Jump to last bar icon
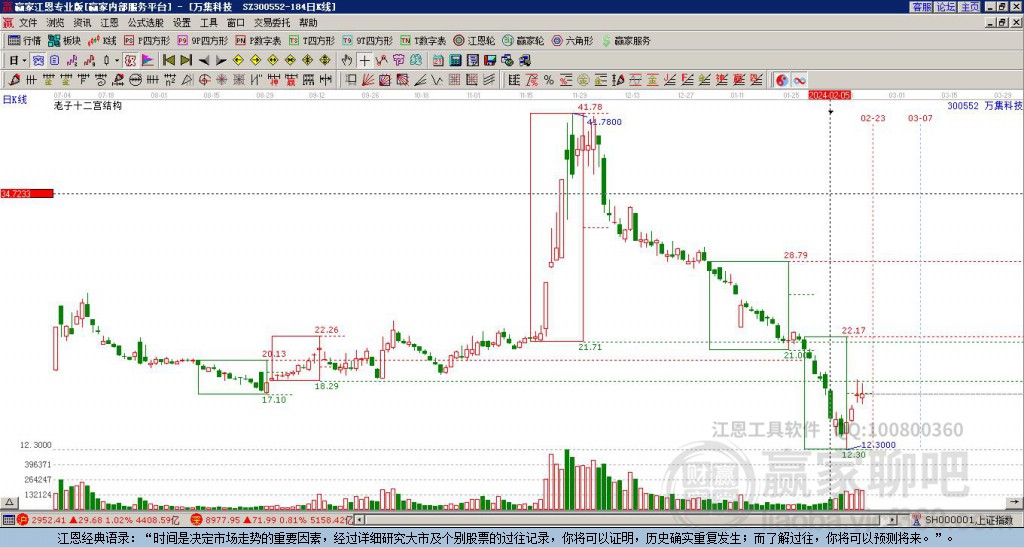Screen dimensions: 1024x548 click(x=186, y=61)
